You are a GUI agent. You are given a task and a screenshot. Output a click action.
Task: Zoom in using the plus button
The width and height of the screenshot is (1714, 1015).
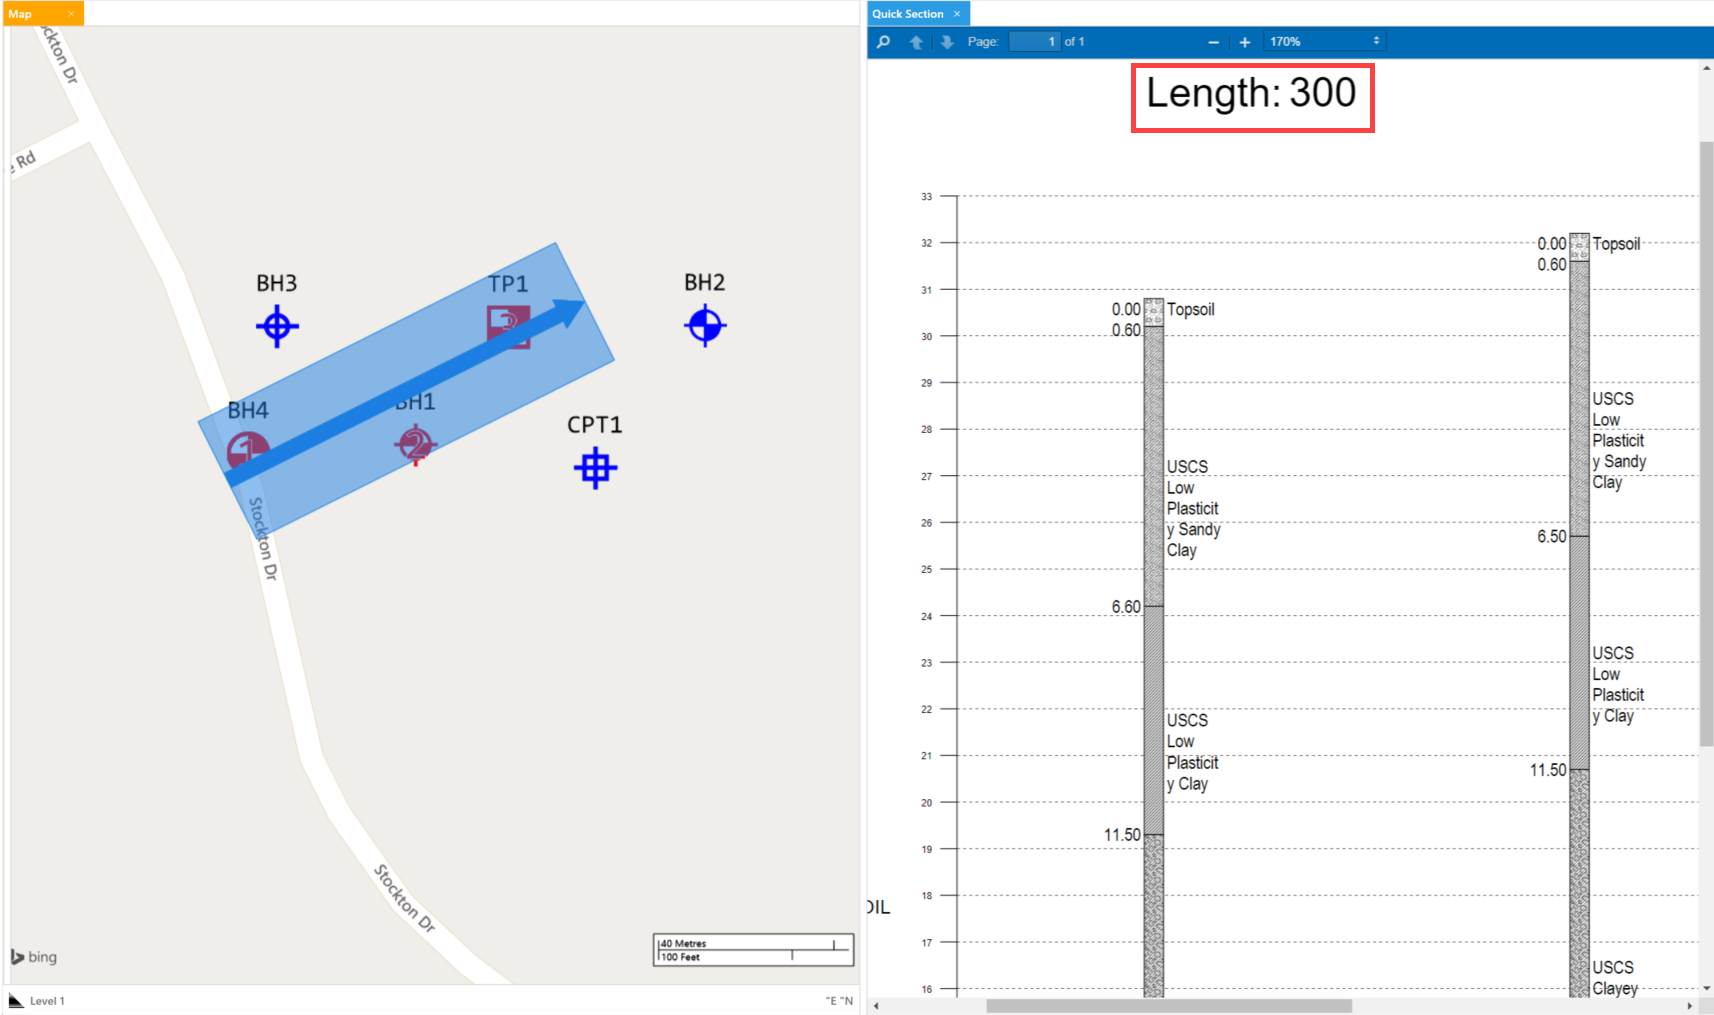point(1245,42)
